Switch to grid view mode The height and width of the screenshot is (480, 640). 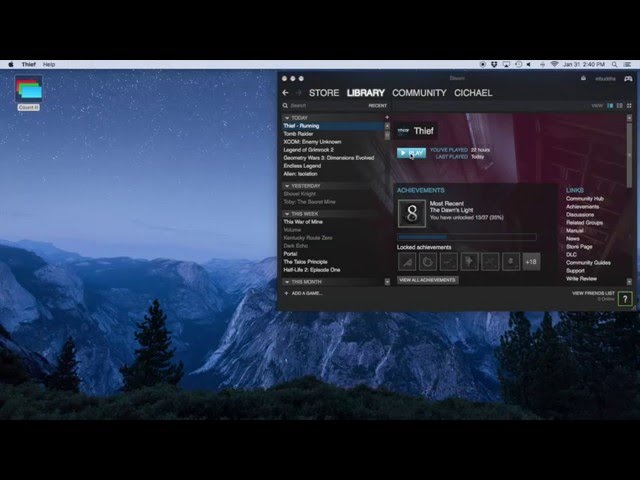629,106
